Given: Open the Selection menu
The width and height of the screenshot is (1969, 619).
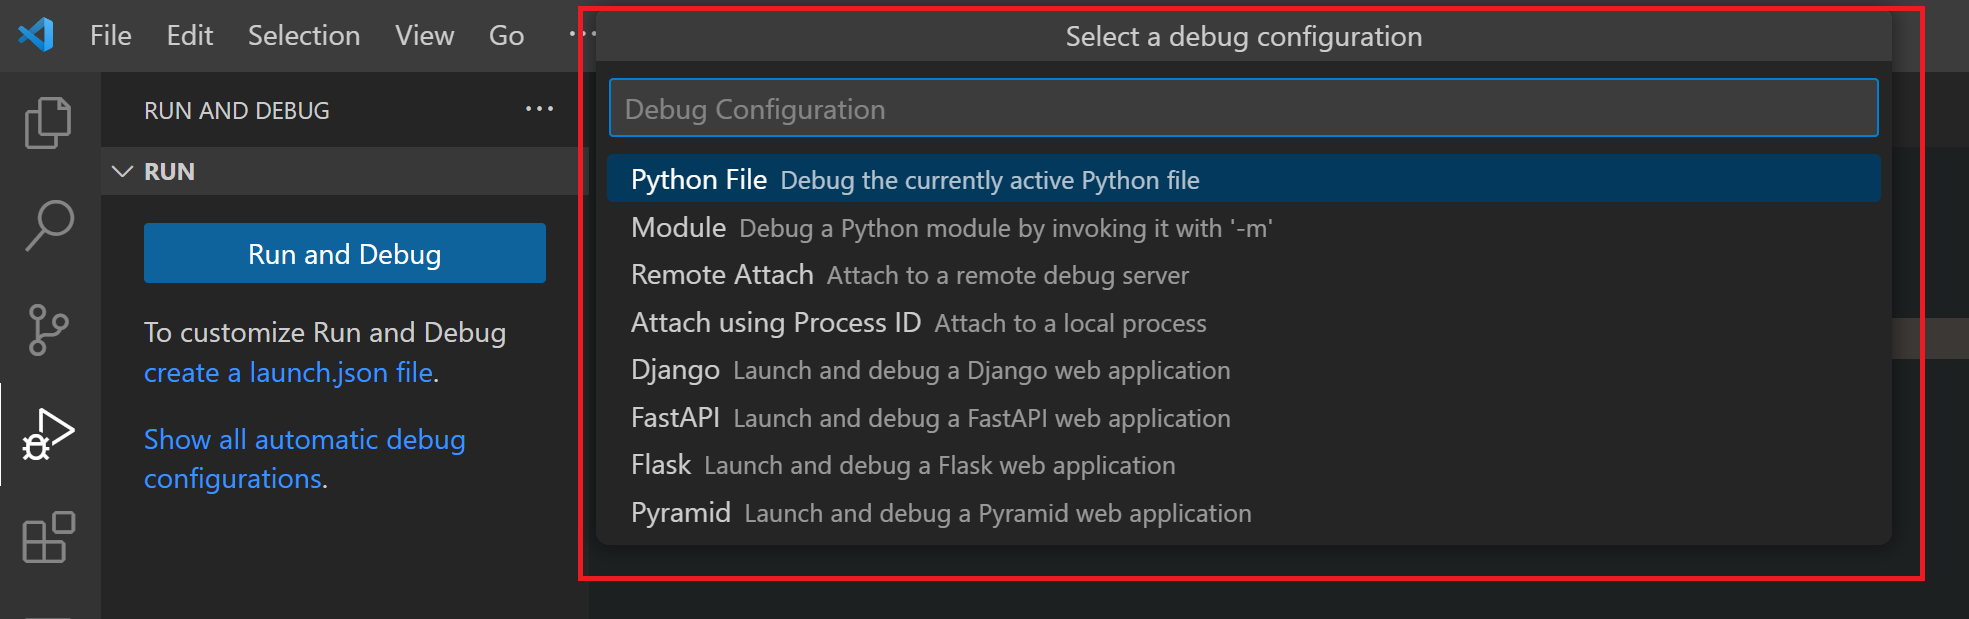Looking at the screenshot, I should [304, 36].
